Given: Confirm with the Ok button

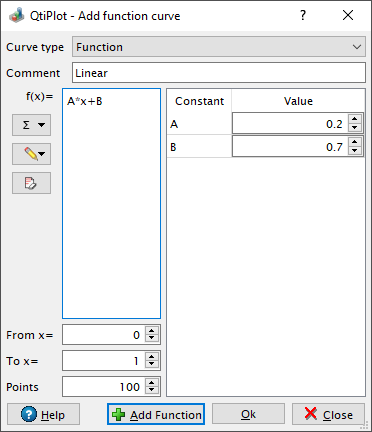Looking at the screenshot, I should coord(248,414).
